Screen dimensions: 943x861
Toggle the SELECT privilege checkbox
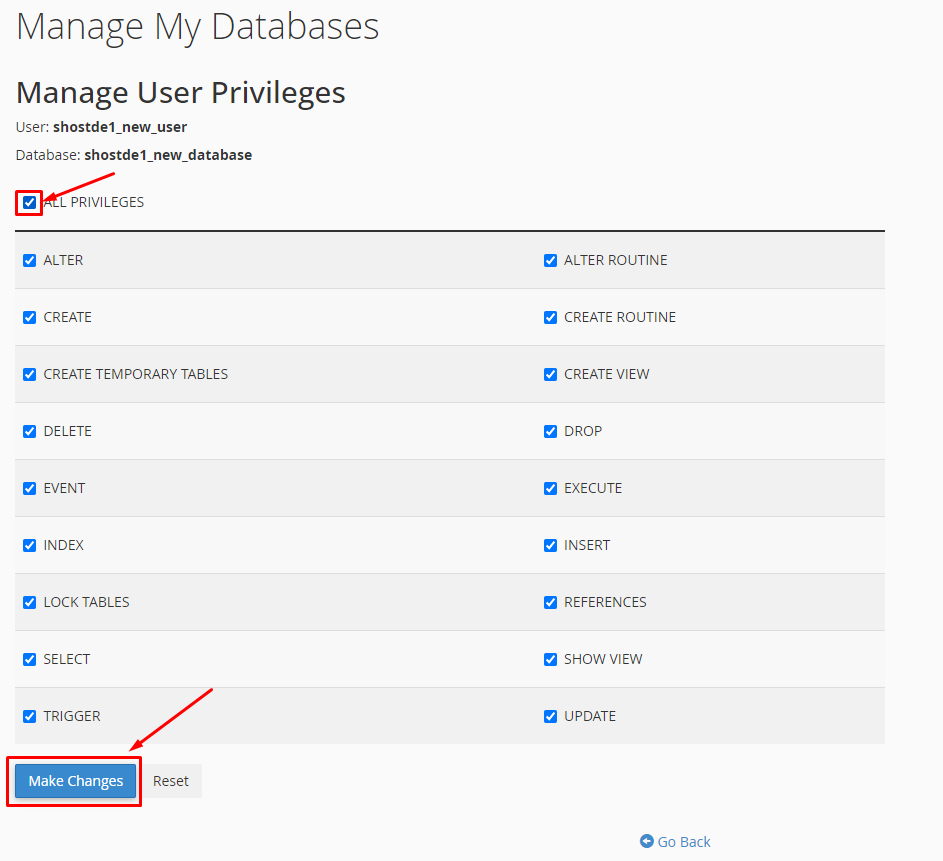[x=29, y=659]
